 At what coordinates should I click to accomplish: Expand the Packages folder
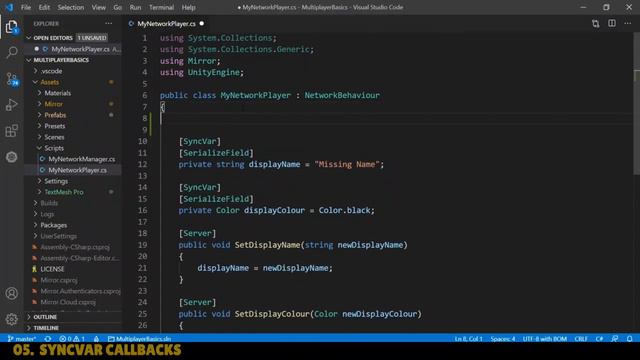[x=53, y=225]
